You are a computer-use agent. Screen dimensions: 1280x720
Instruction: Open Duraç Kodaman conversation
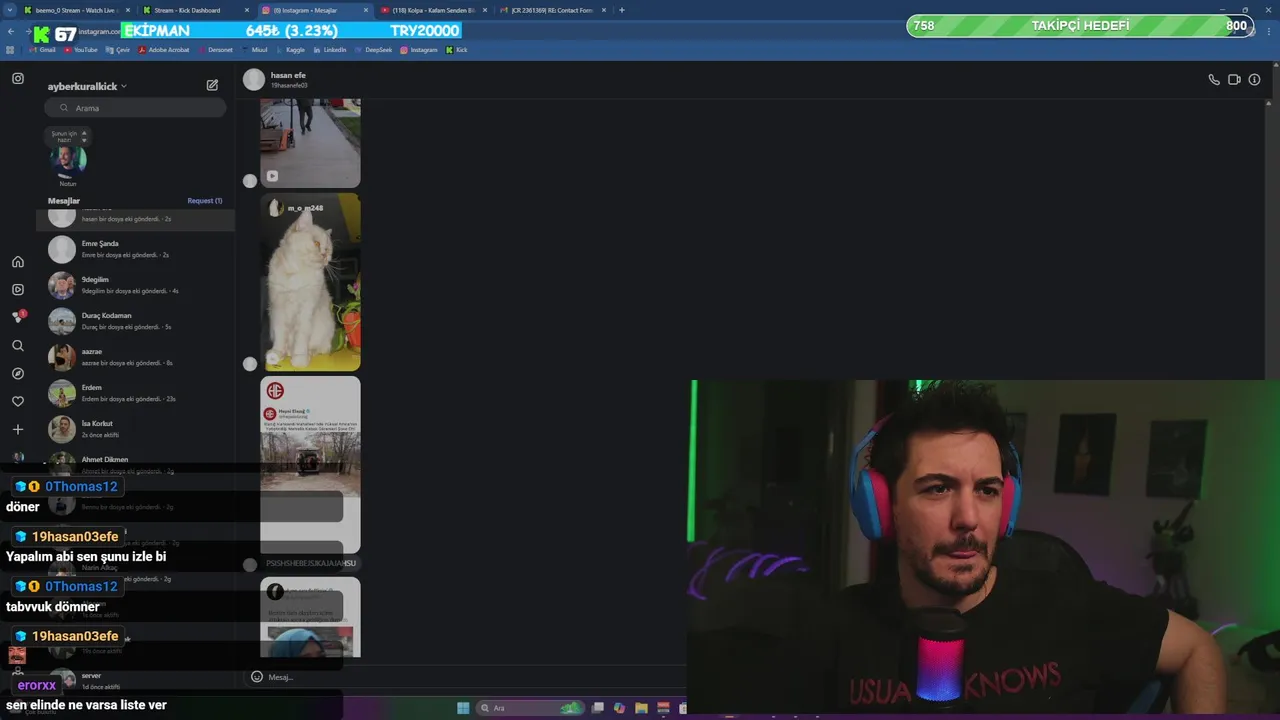click(136, 321)
